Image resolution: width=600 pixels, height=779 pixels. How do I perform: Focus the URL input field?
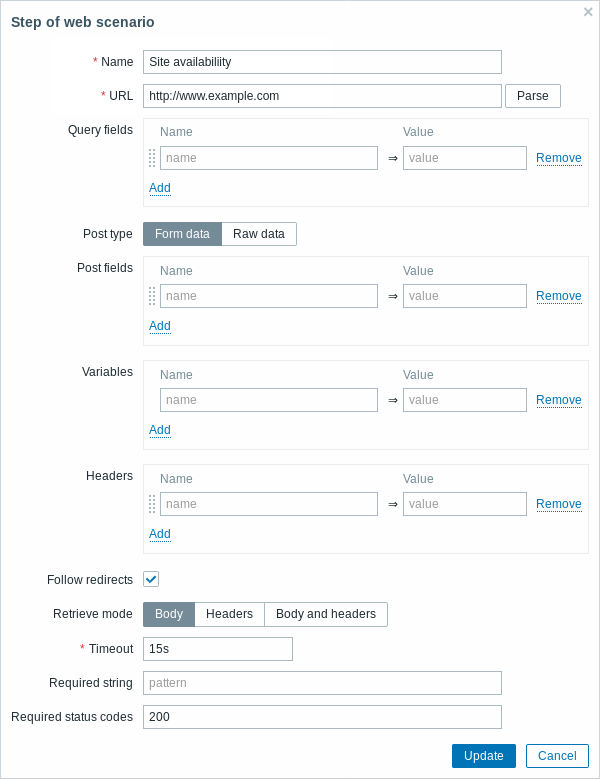[322, 96]
